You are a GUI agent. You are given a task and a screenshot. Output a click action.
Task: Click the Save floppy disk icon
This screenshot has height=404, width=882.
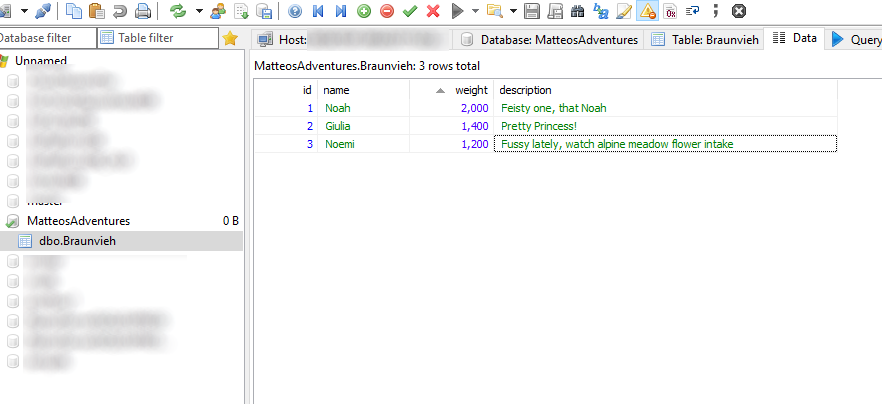tap(532, 10)
